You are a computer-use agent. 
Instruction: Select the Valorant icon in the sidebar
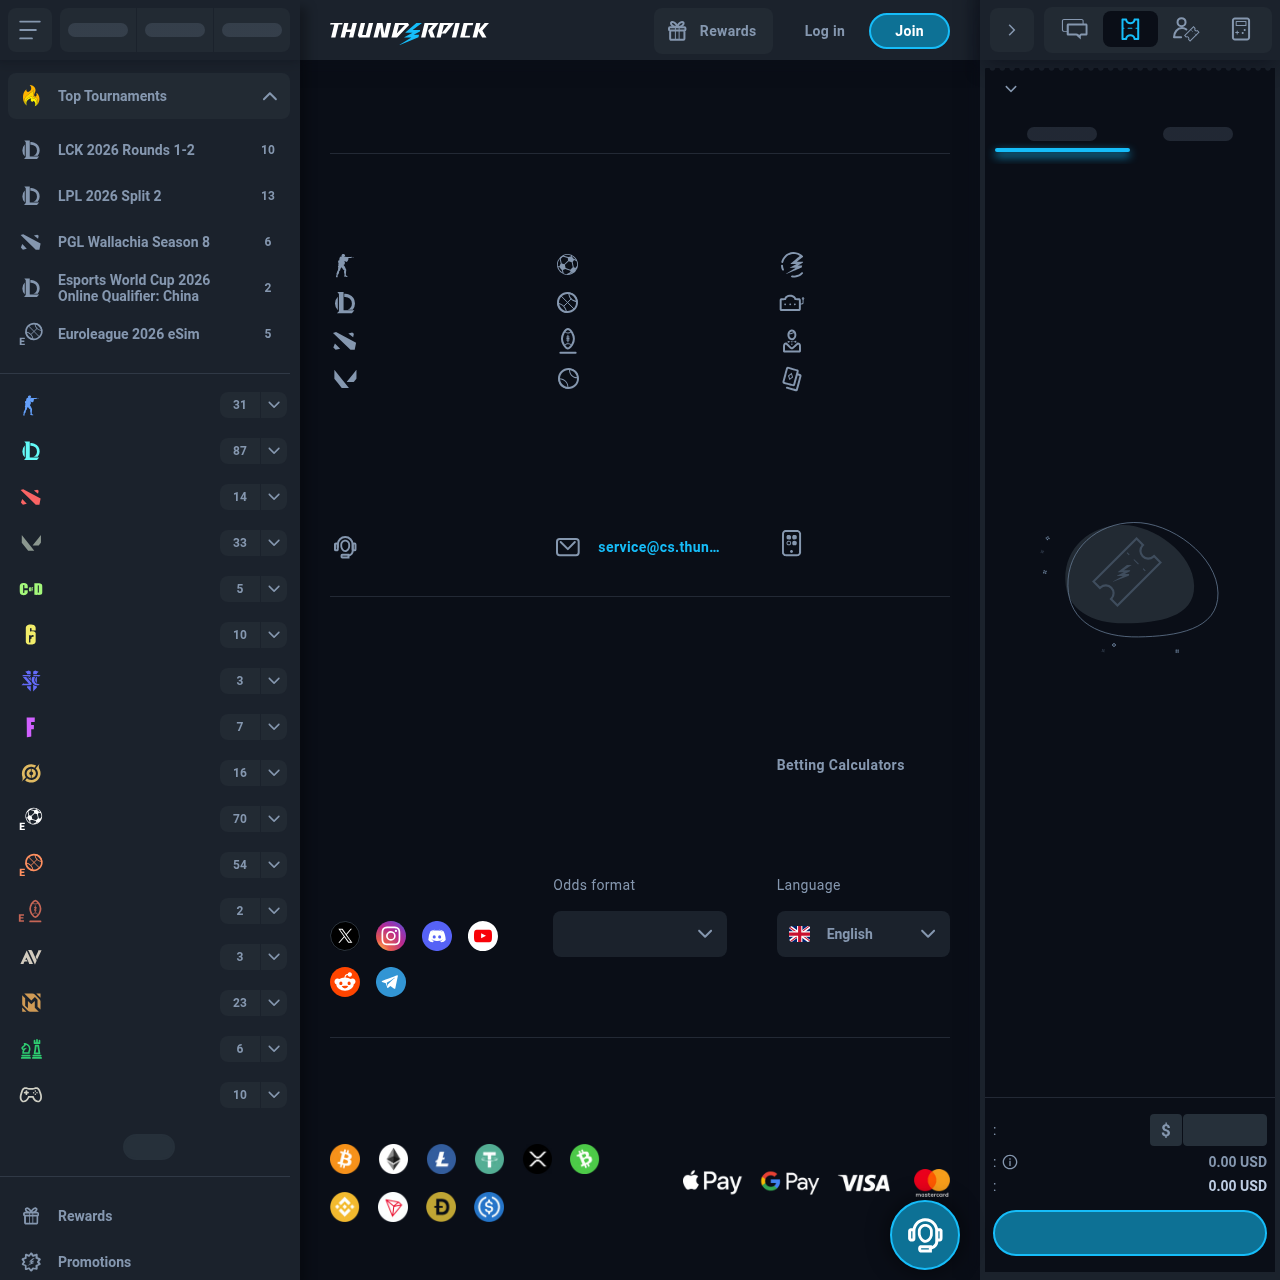tap(30, 543)
